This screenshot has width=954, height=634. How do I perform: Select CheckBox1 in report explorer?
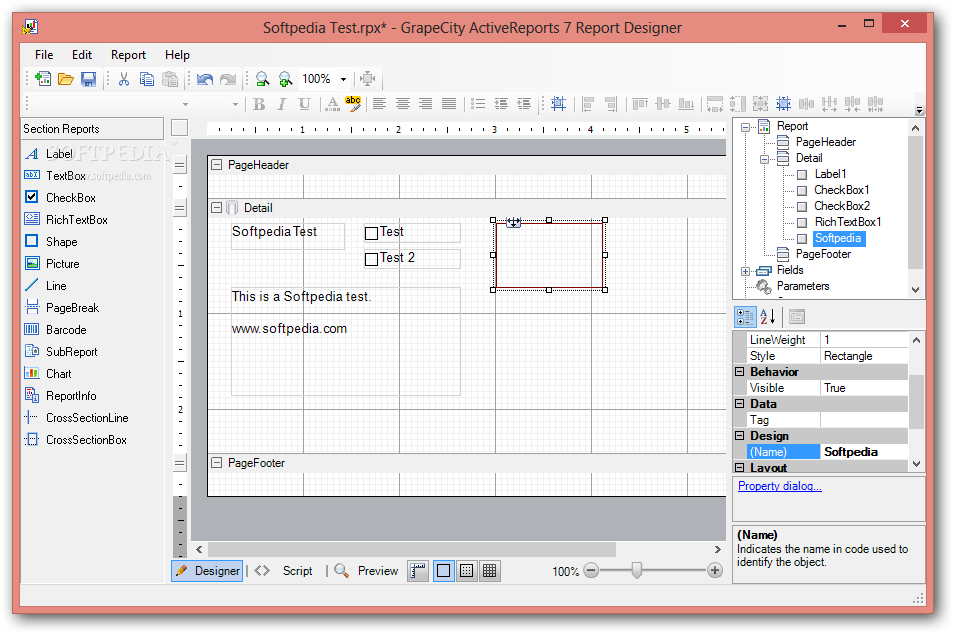pos(841,190)
